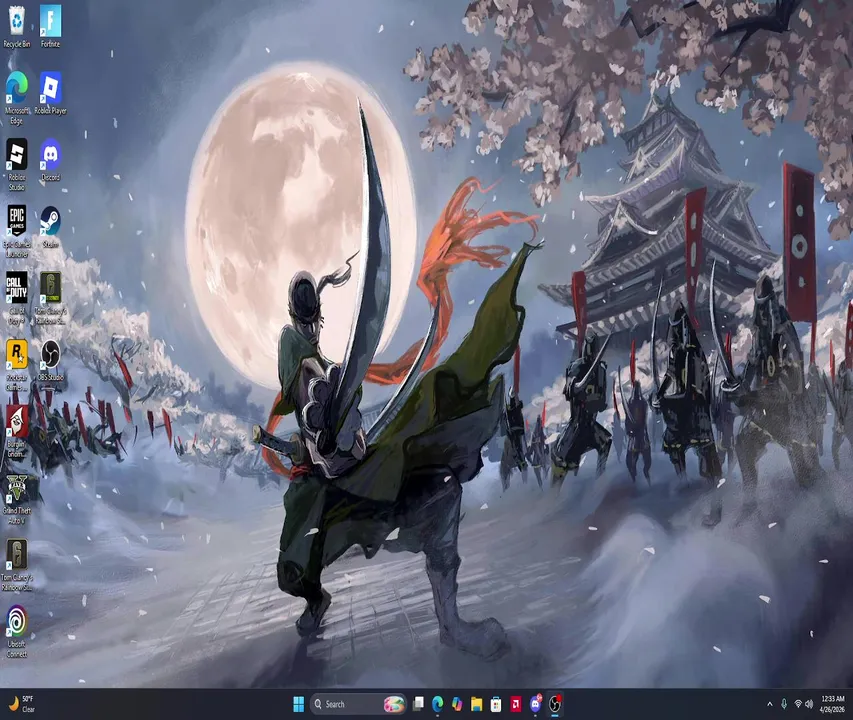Select the Rockstar Games Launcher shortcut
Viewport: 853px width, 720px height.
[x=17, y=365]
